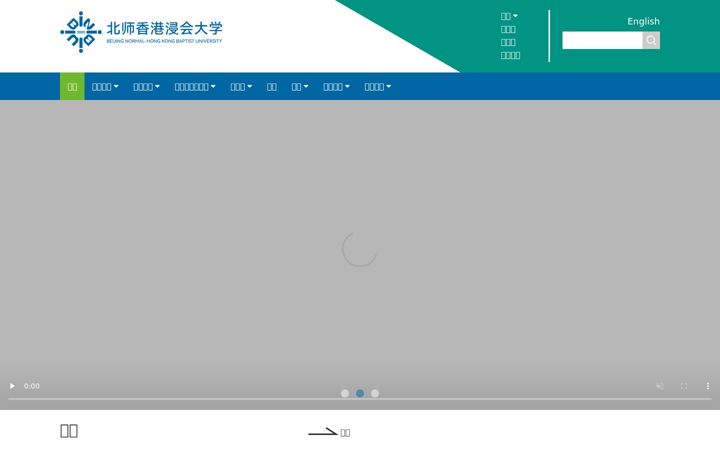Expand the three-character nav dropdown
Image resolution: width=720 pixels, height=450 pixels.
(241, 86)
